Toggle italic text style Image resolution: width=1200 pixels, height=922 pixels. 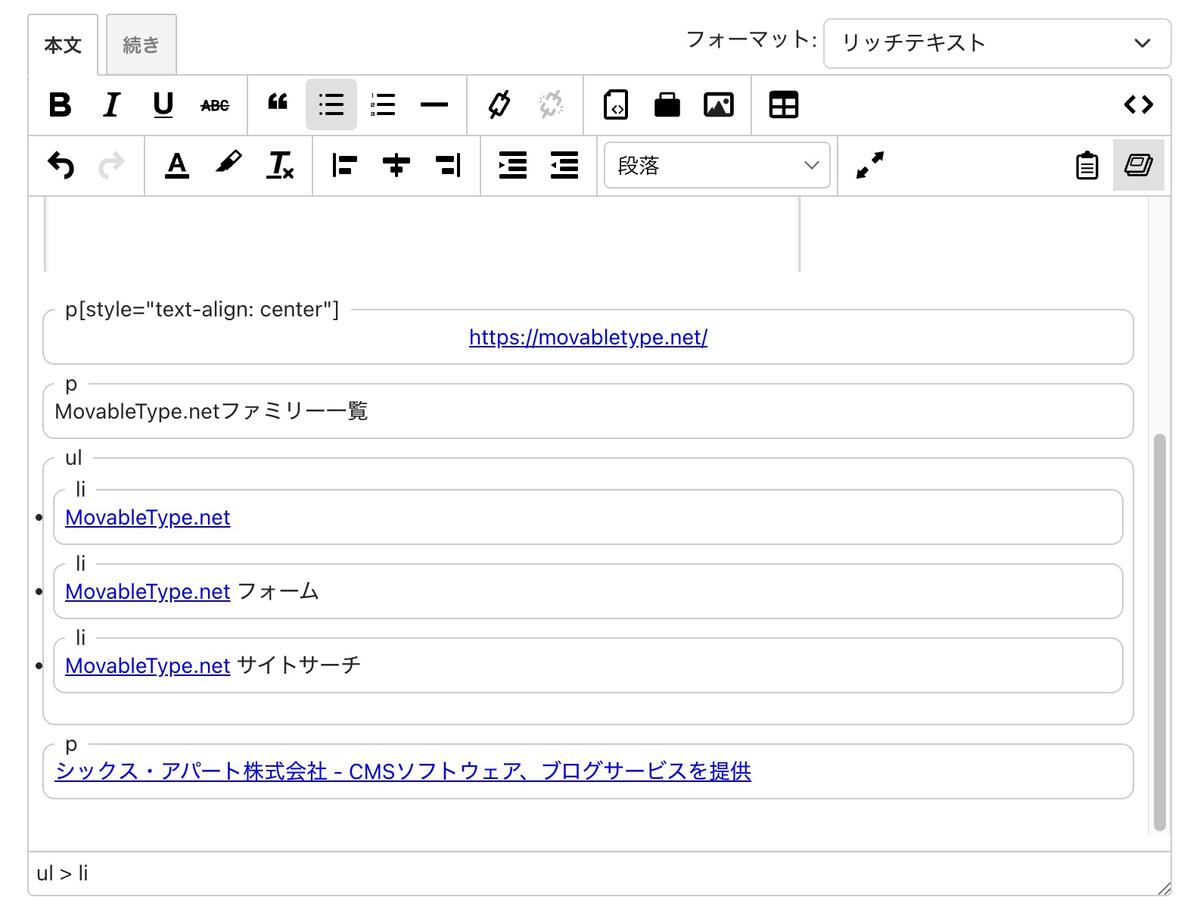112,105
